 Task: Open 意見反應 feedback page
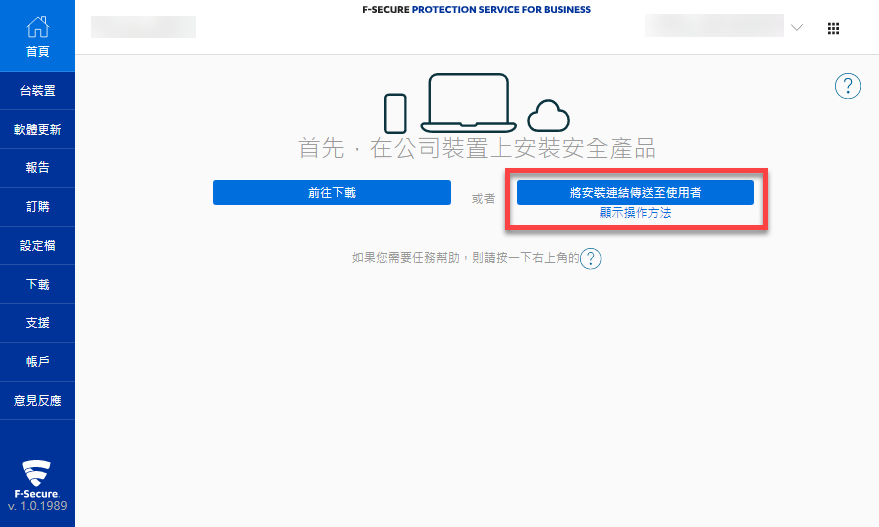[x=37, y=401]
